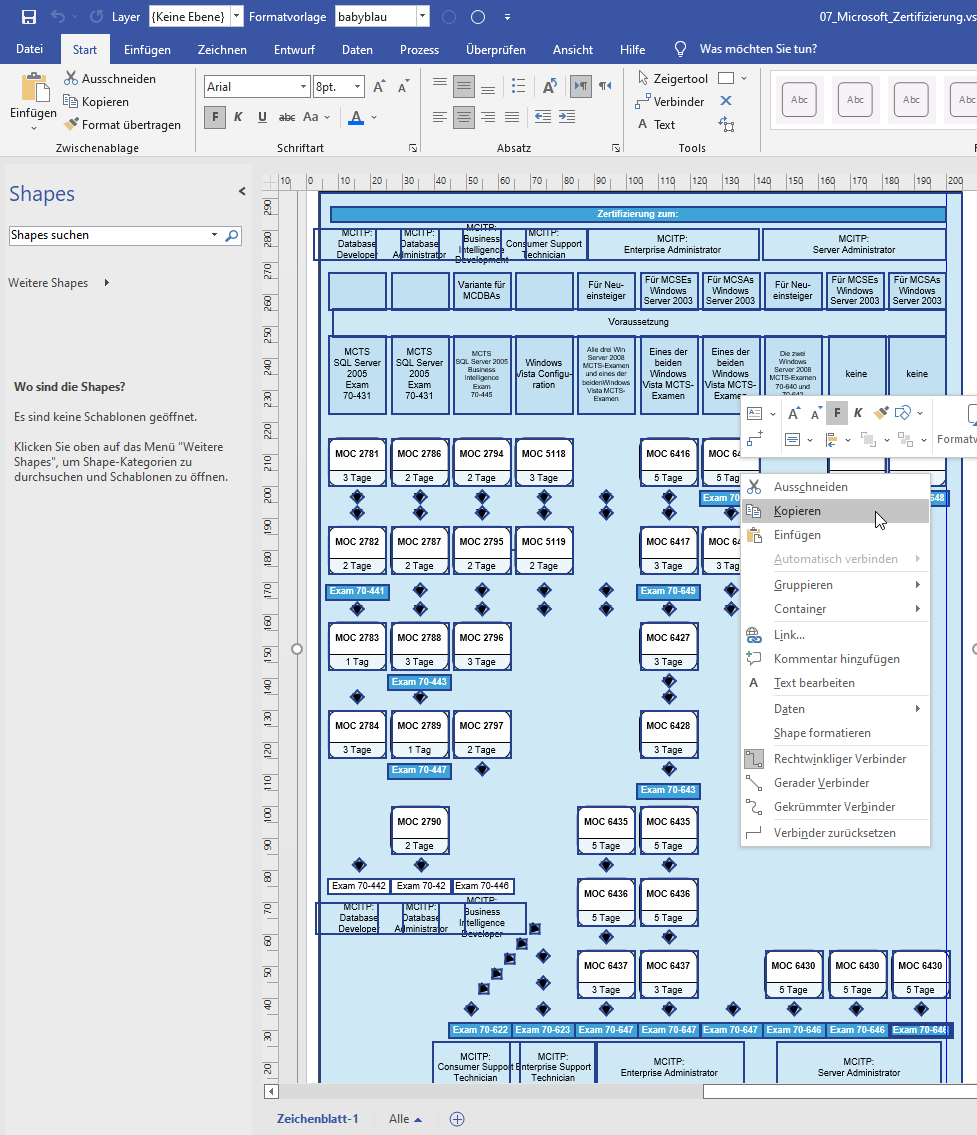977x1135 pixels.
Task: Click the Ausschneiden scissors in ribbon
Action: point(110,78)
